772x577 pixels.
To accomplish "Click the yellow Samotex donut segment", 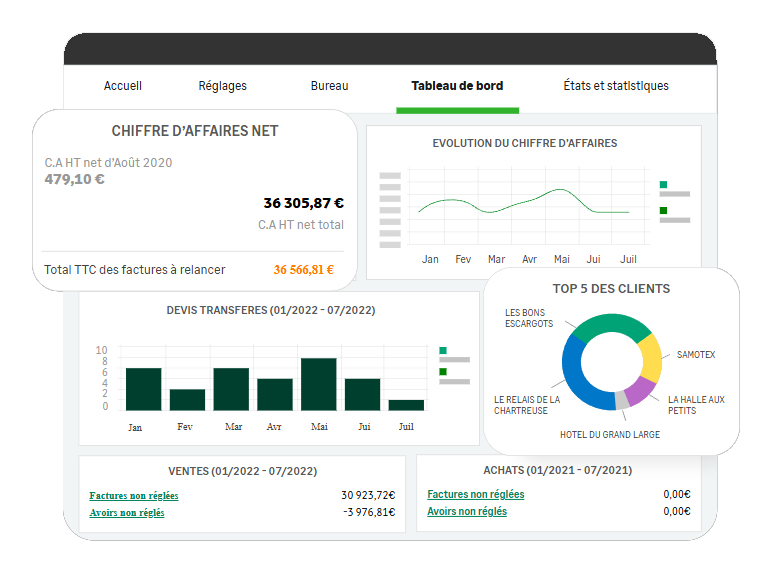I will 650,358.
